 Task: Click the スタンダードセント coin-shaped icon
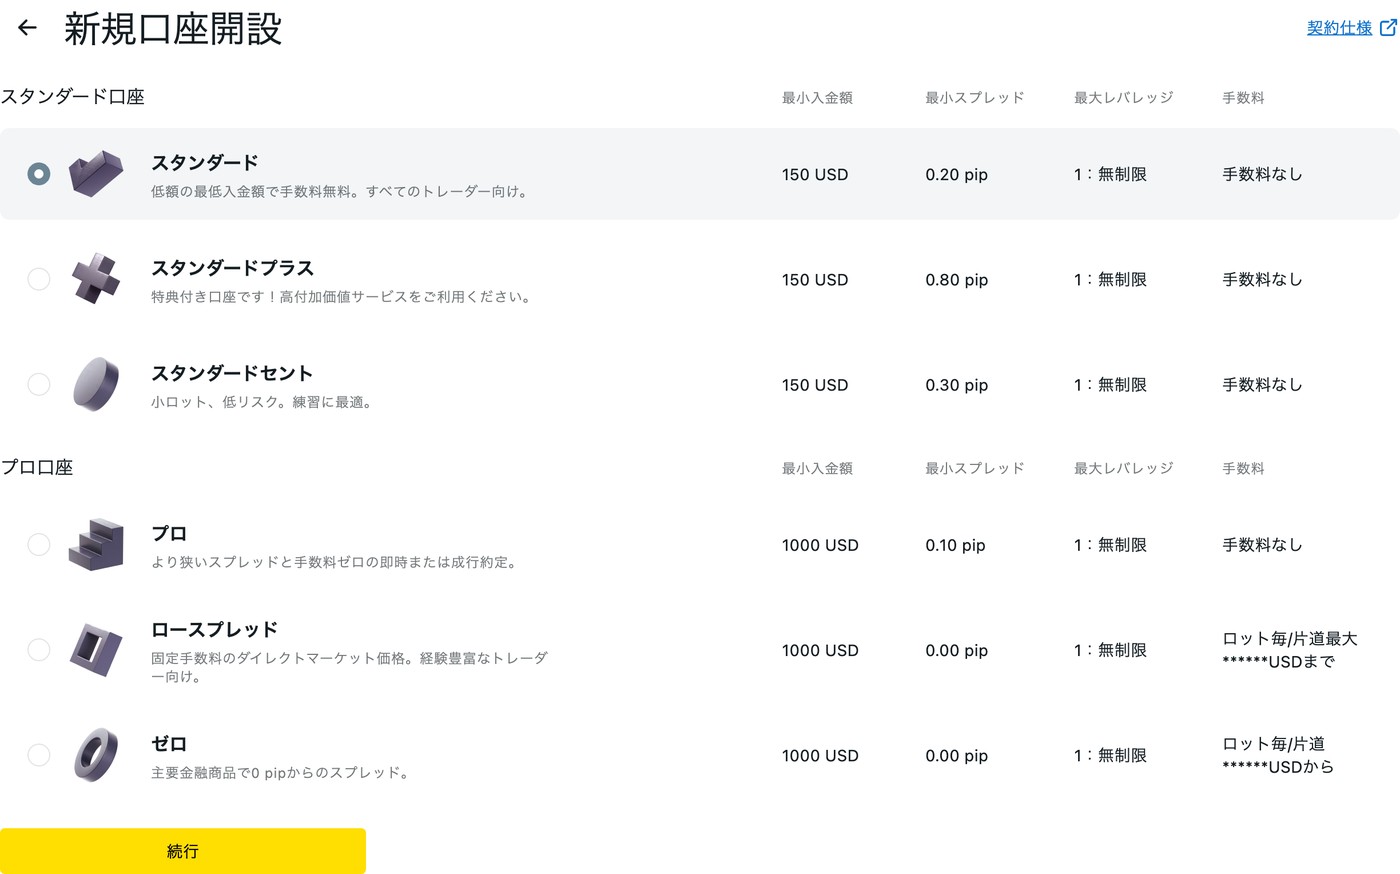[96, 384]
